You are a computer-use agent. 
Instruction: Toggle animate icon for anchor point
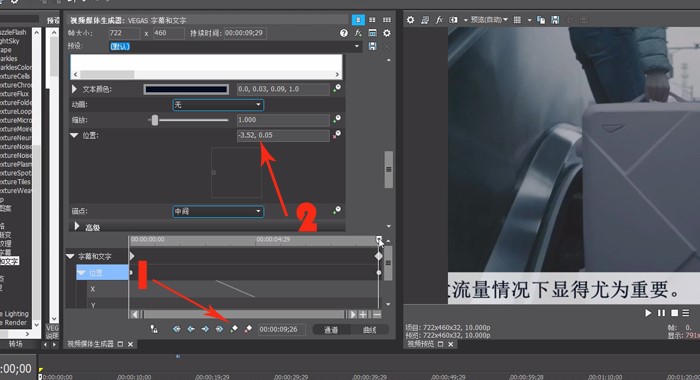[x=337, y=210]
